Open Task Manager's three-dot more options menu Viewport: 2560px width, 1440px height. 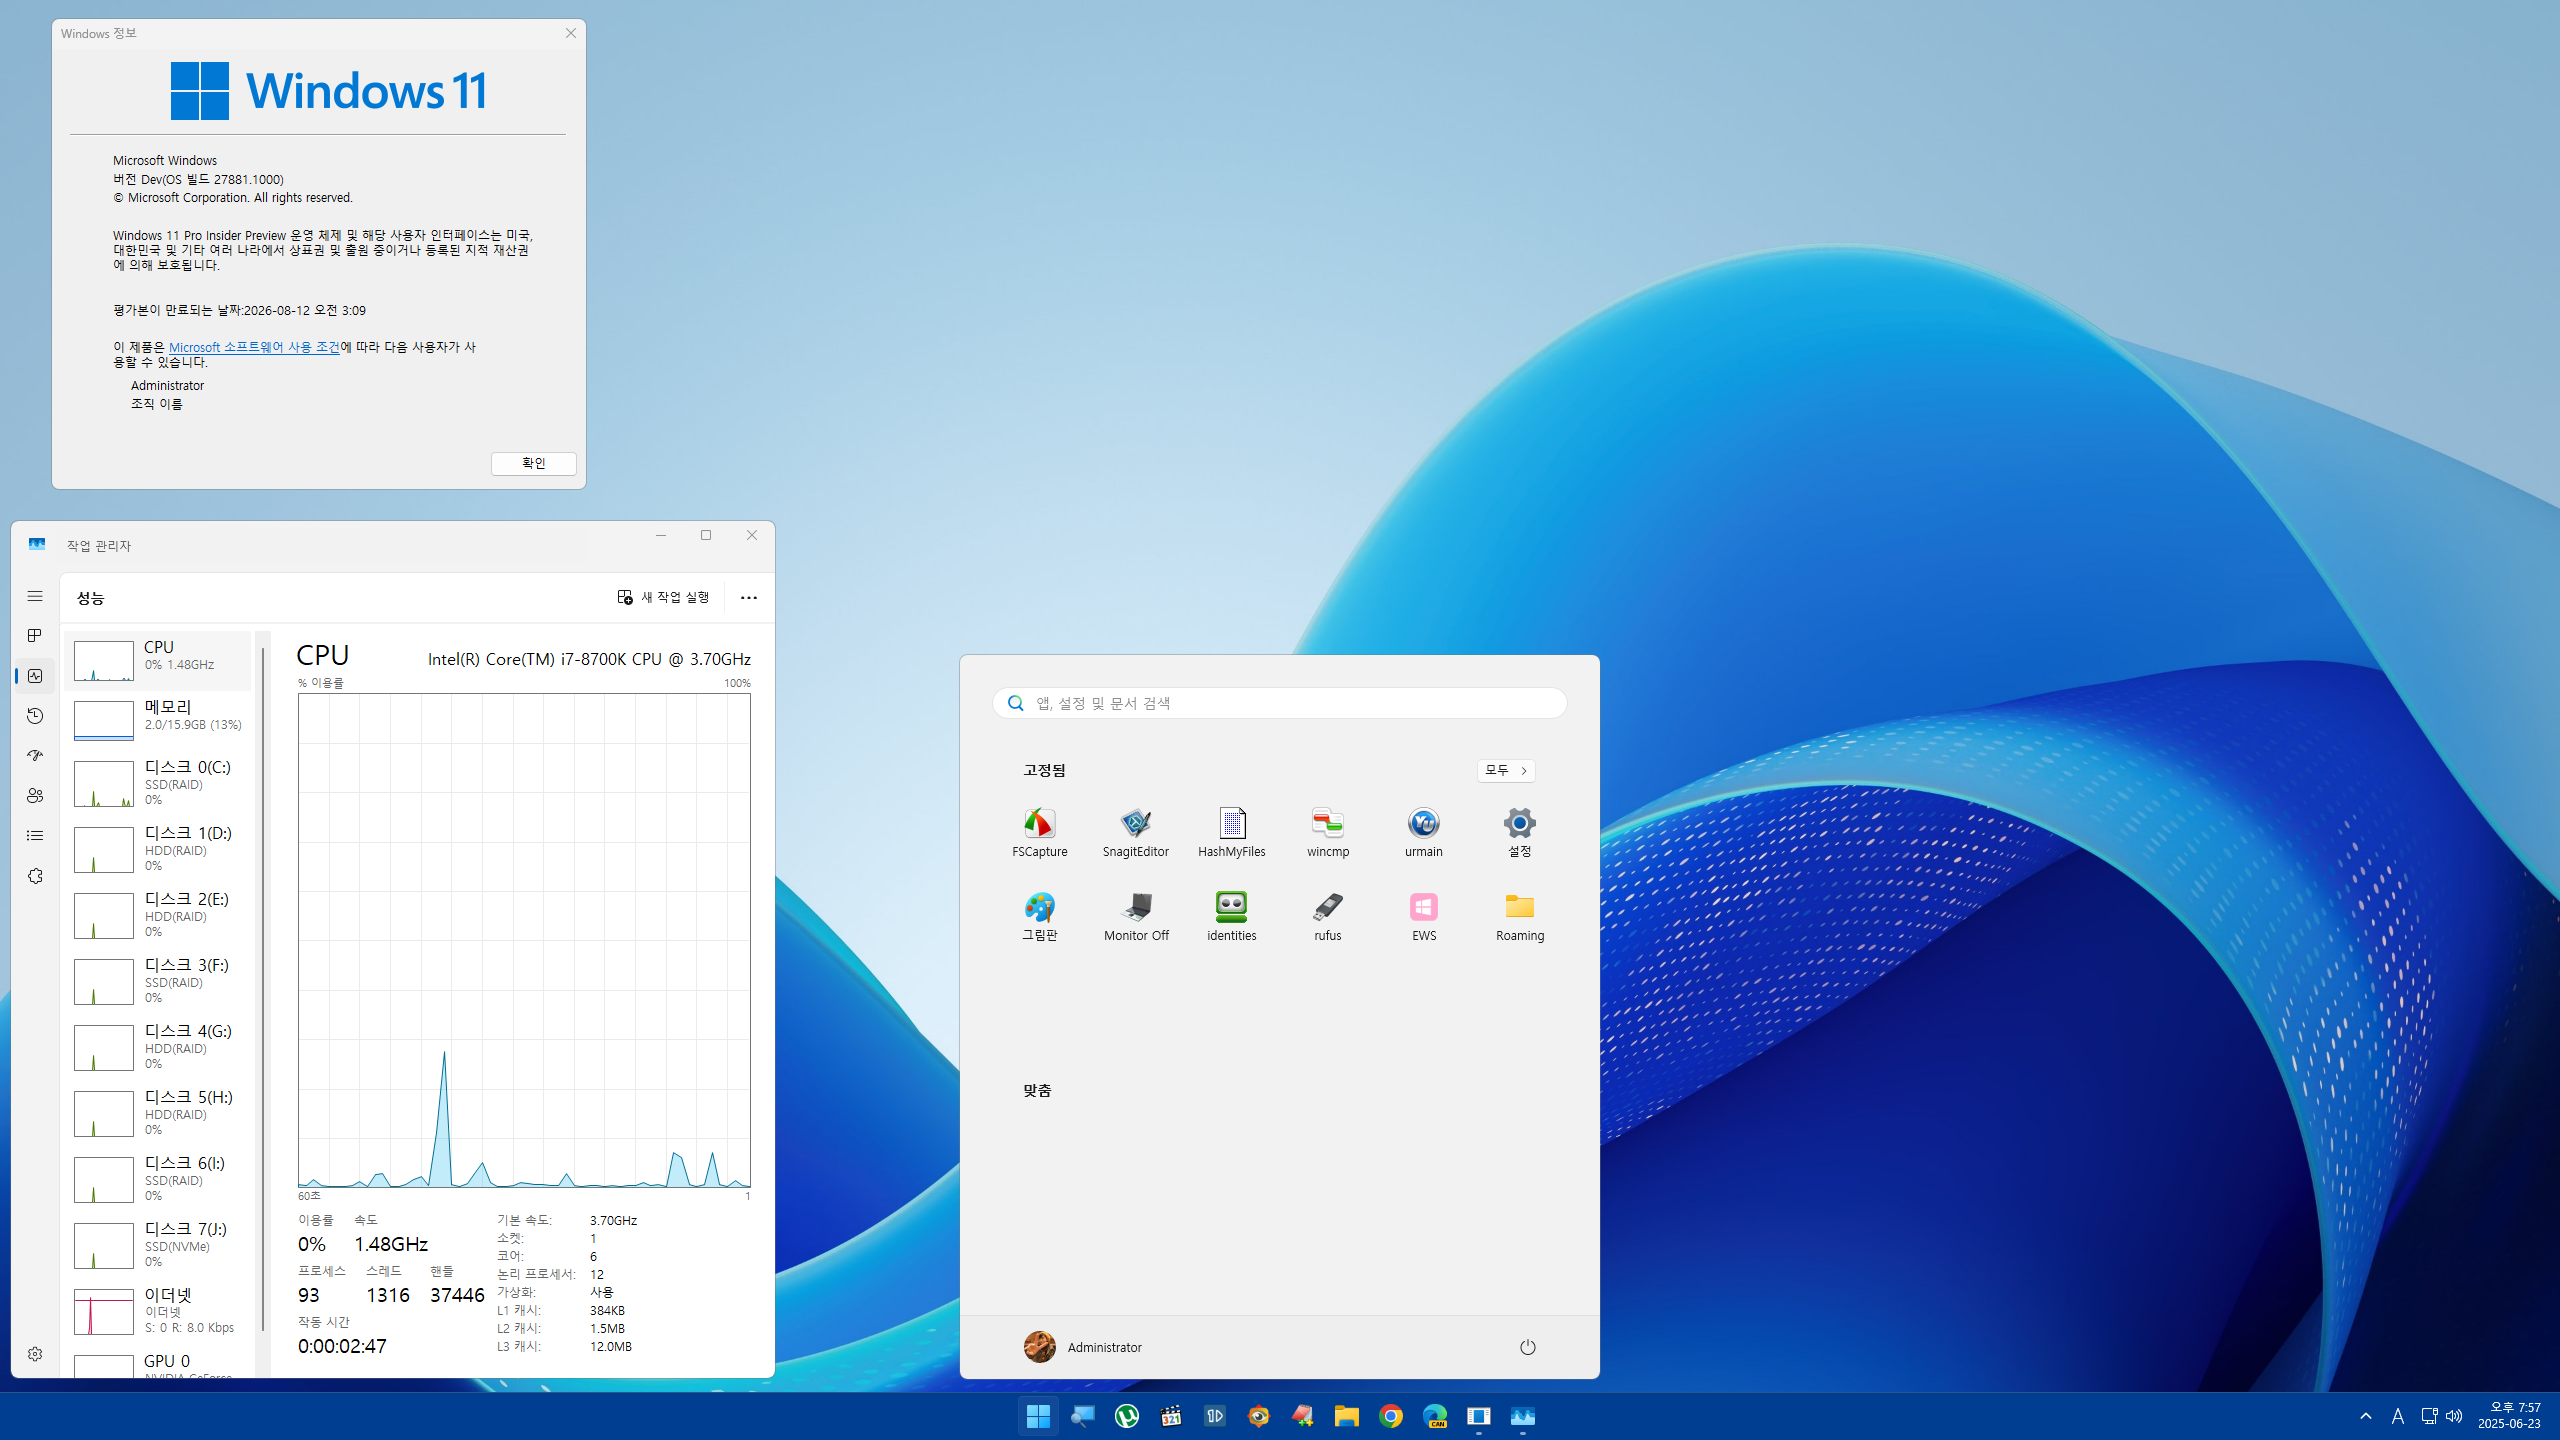click(x=748, y=597)
